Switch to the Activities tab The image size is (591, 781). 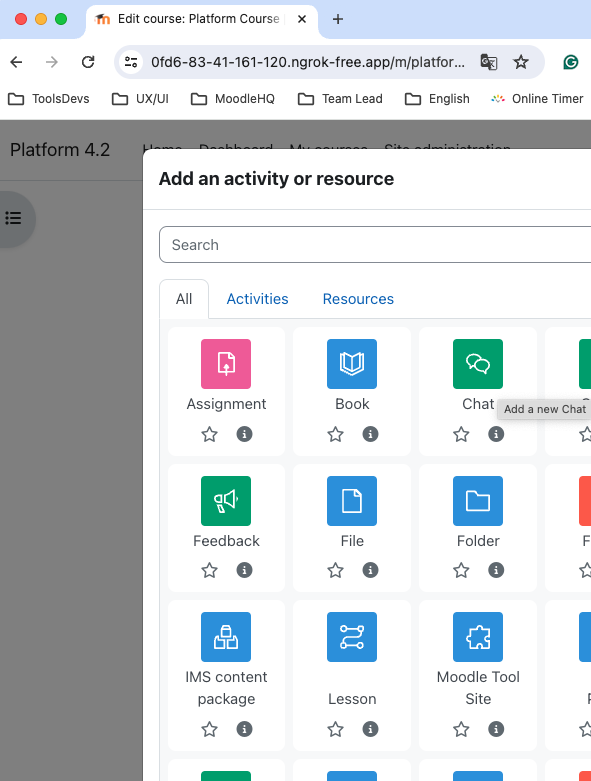coord(257,299)
